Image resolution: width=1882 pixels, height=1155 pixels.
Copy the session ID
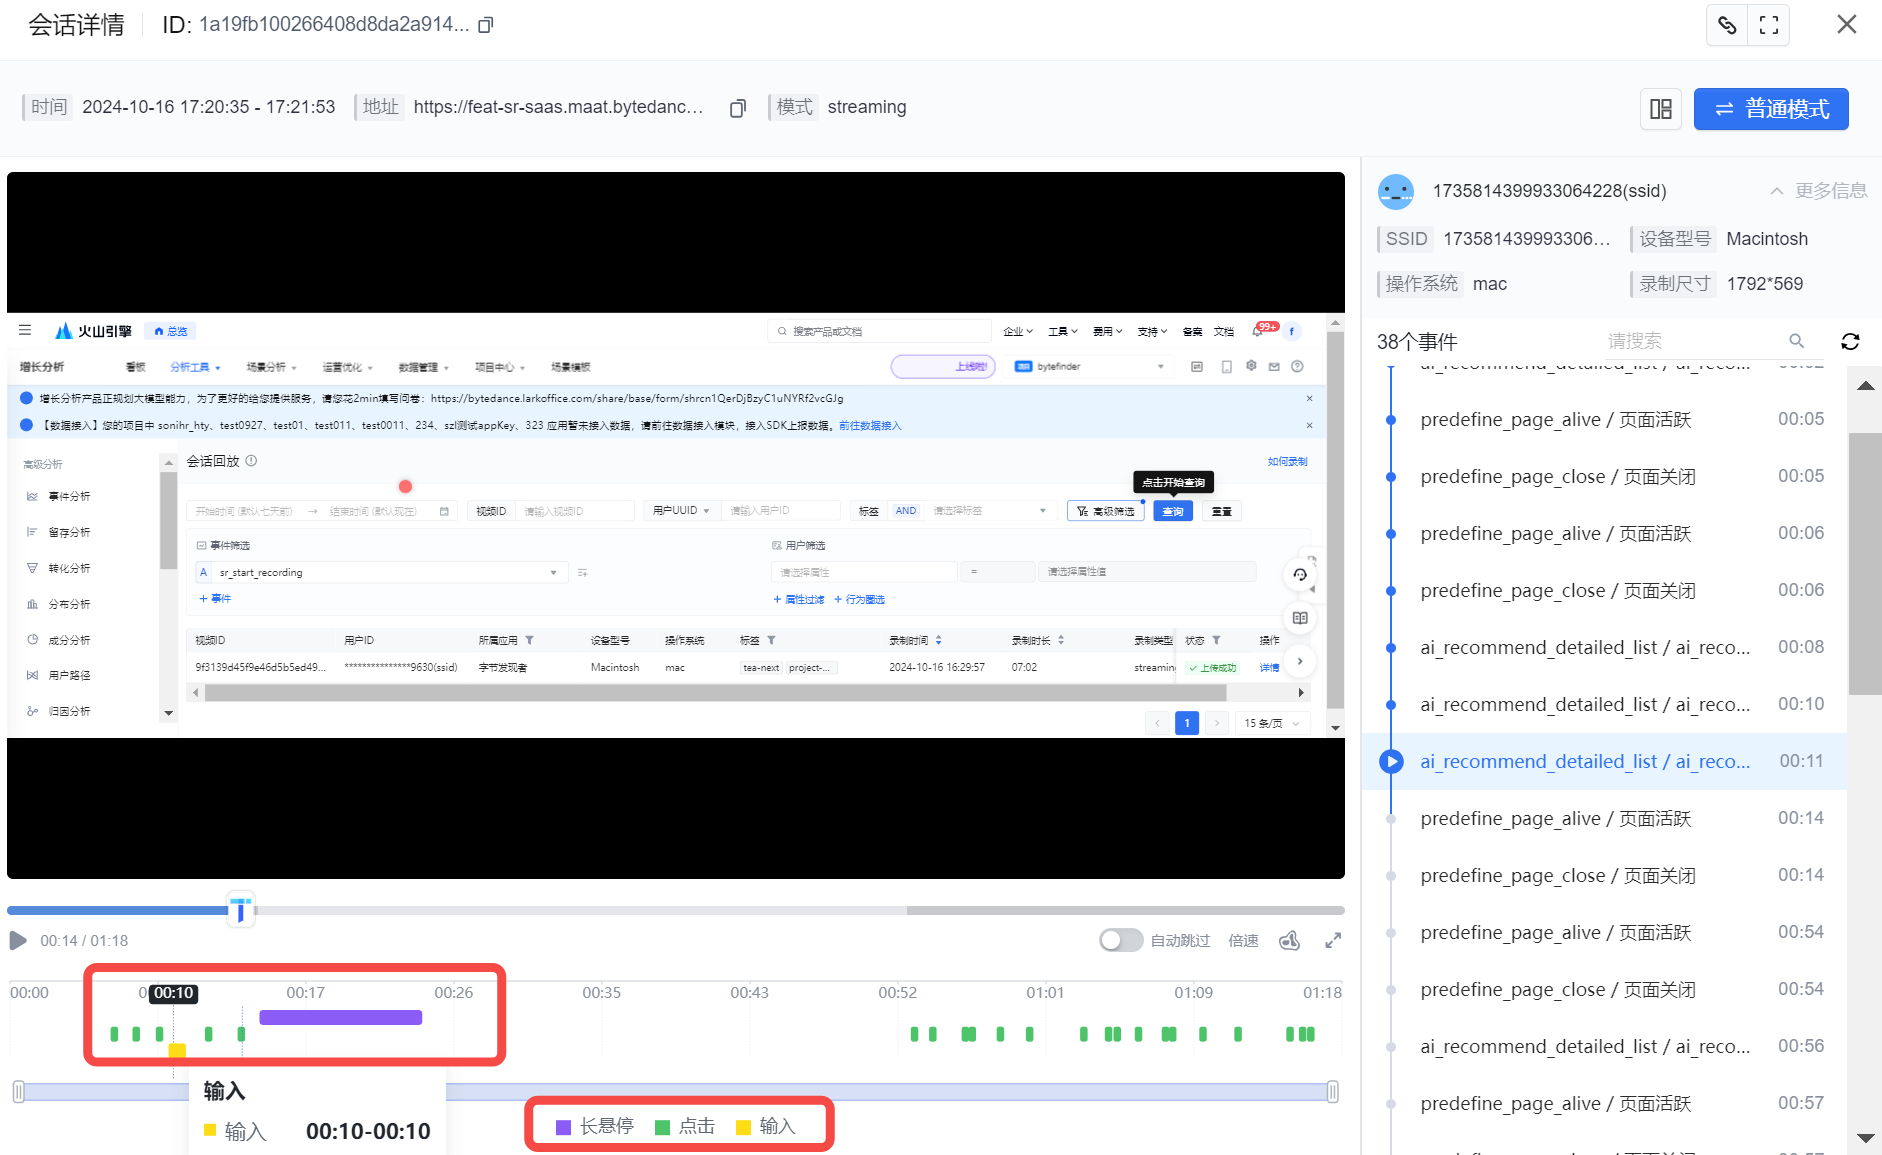(x=486, y=25)
